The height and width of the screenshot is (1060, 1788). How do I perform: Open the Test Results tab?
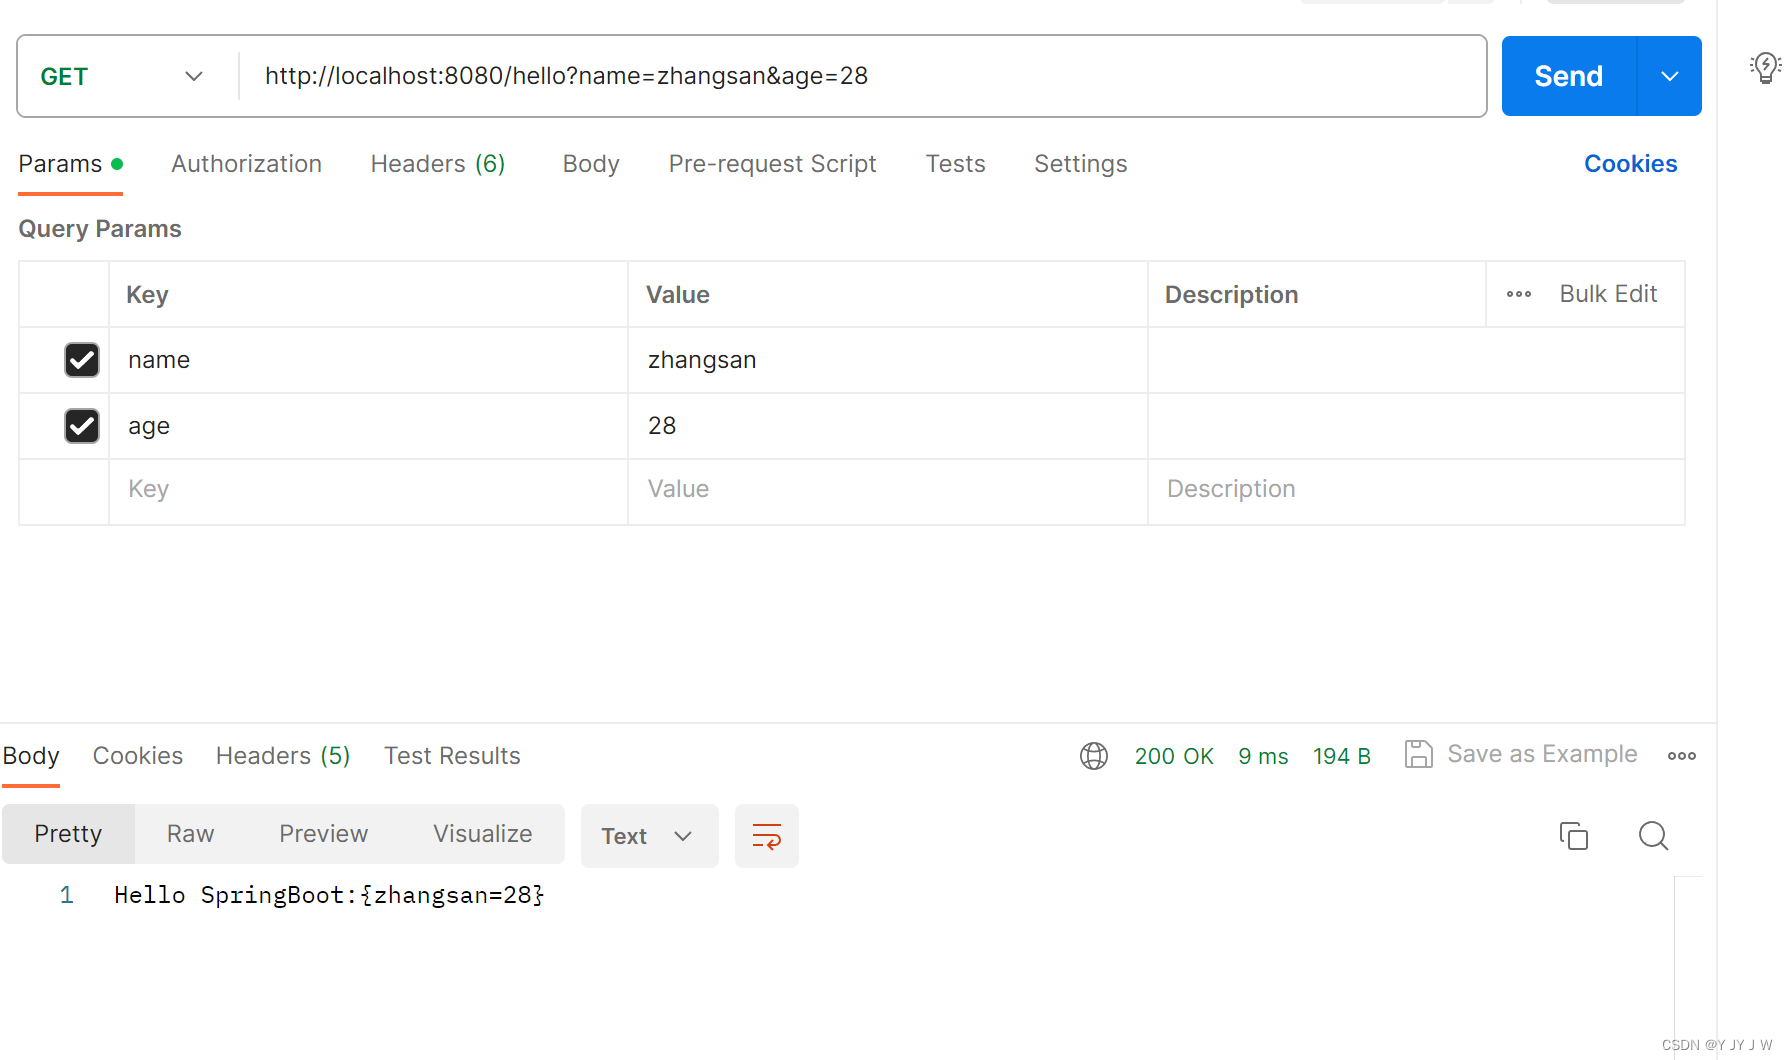coord(452,755)
